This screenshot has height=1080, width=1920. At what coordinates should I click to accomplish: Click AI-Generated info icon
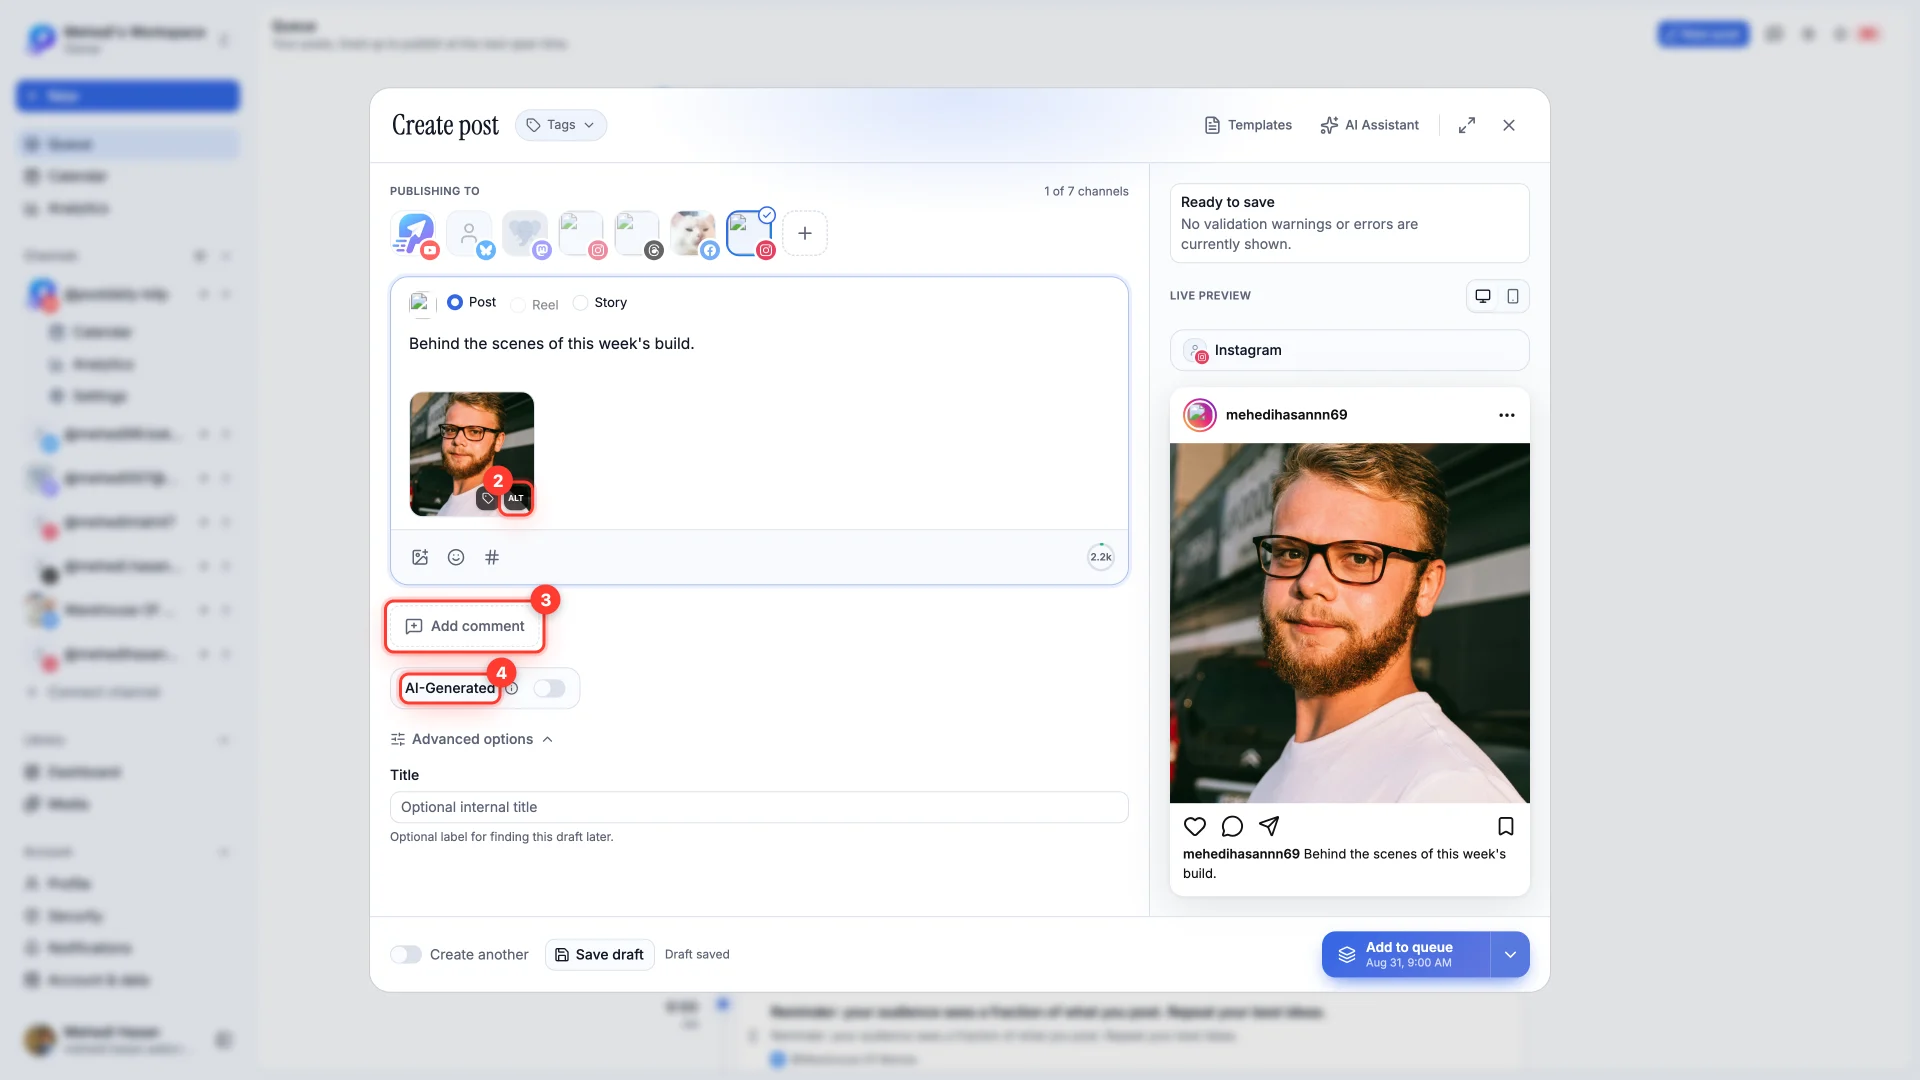pyautogui.click(x=512, y=688)
